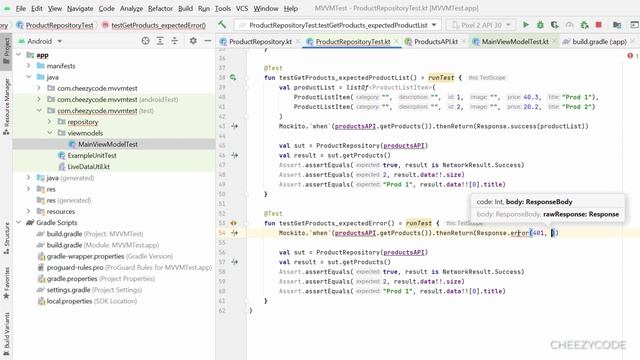Stop the running process
Image resolution: width=640 pixels, height=360 pixels.
coord(598,25)
